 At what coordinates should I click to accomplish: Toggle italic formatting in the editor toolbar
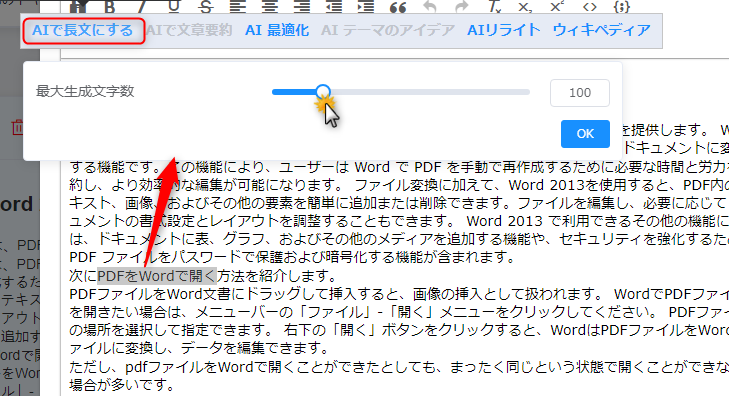(142, 7)
